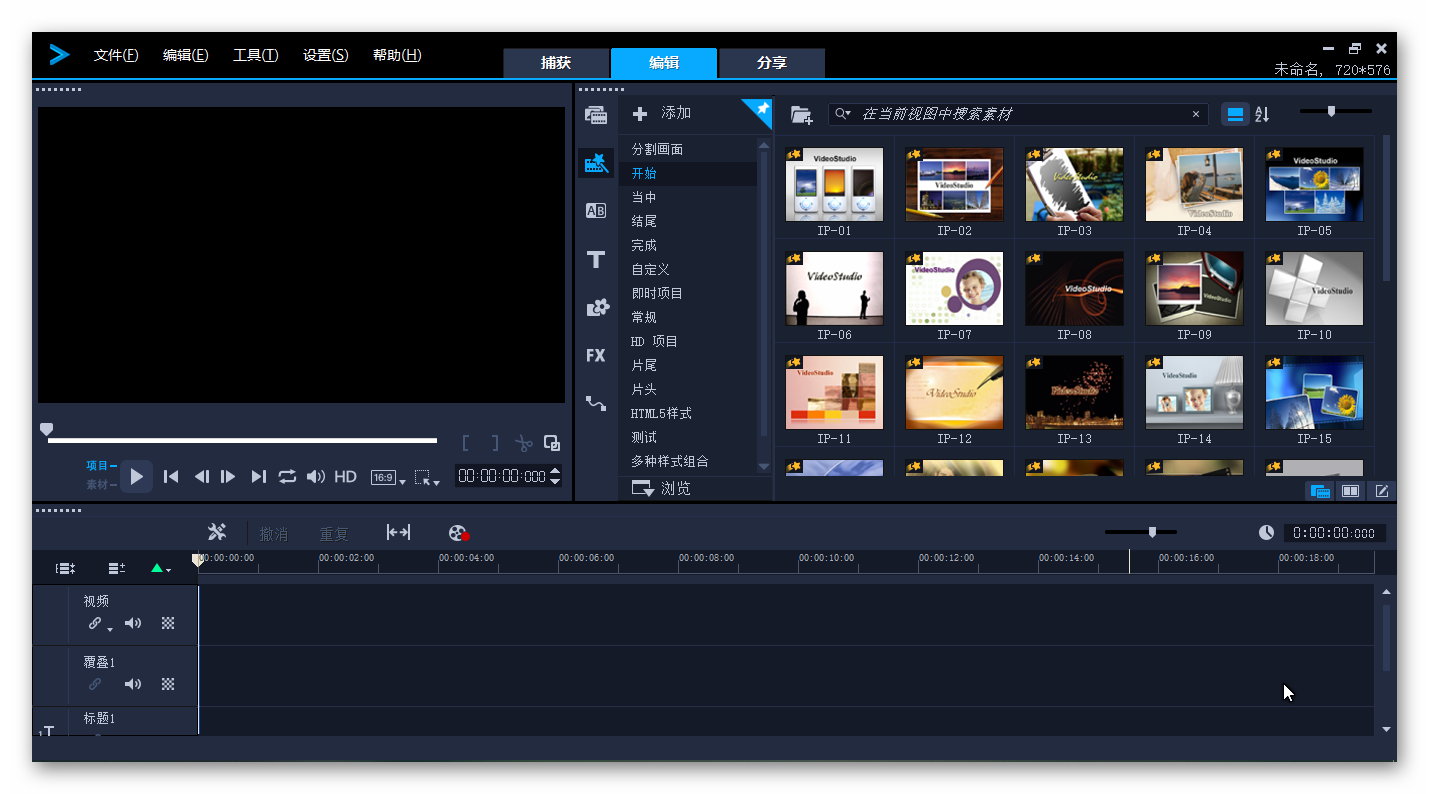
Task: Mute the 覆叠1 track audio
Action: [133, 684]
